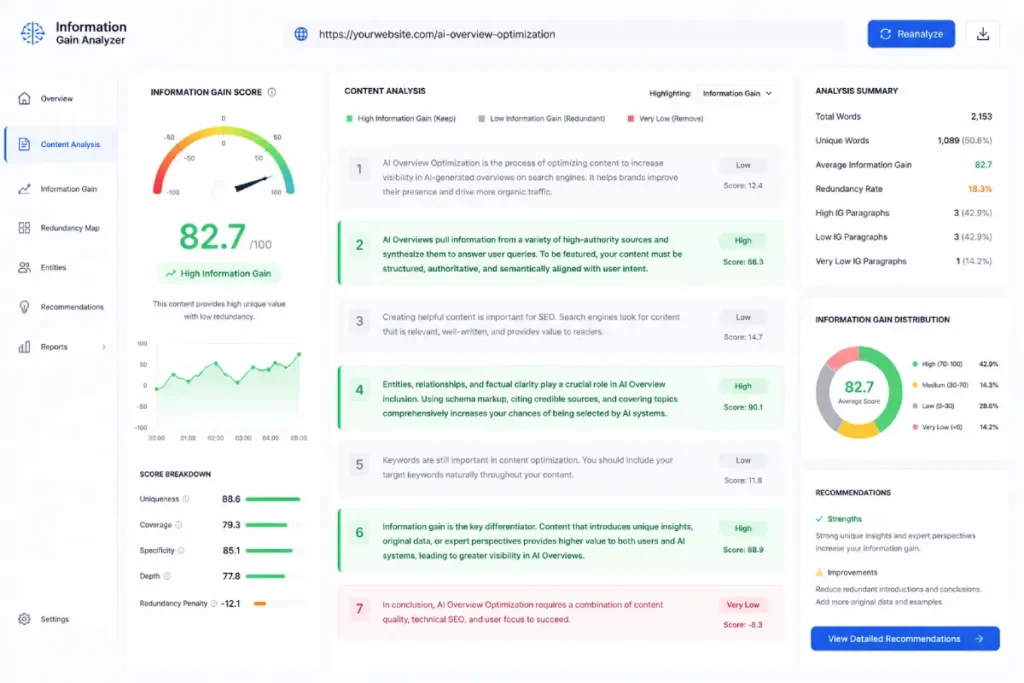Click the Information Gain Analyzer brain logo
Screen dimensions: 1024x683
[x=32, y=33]
